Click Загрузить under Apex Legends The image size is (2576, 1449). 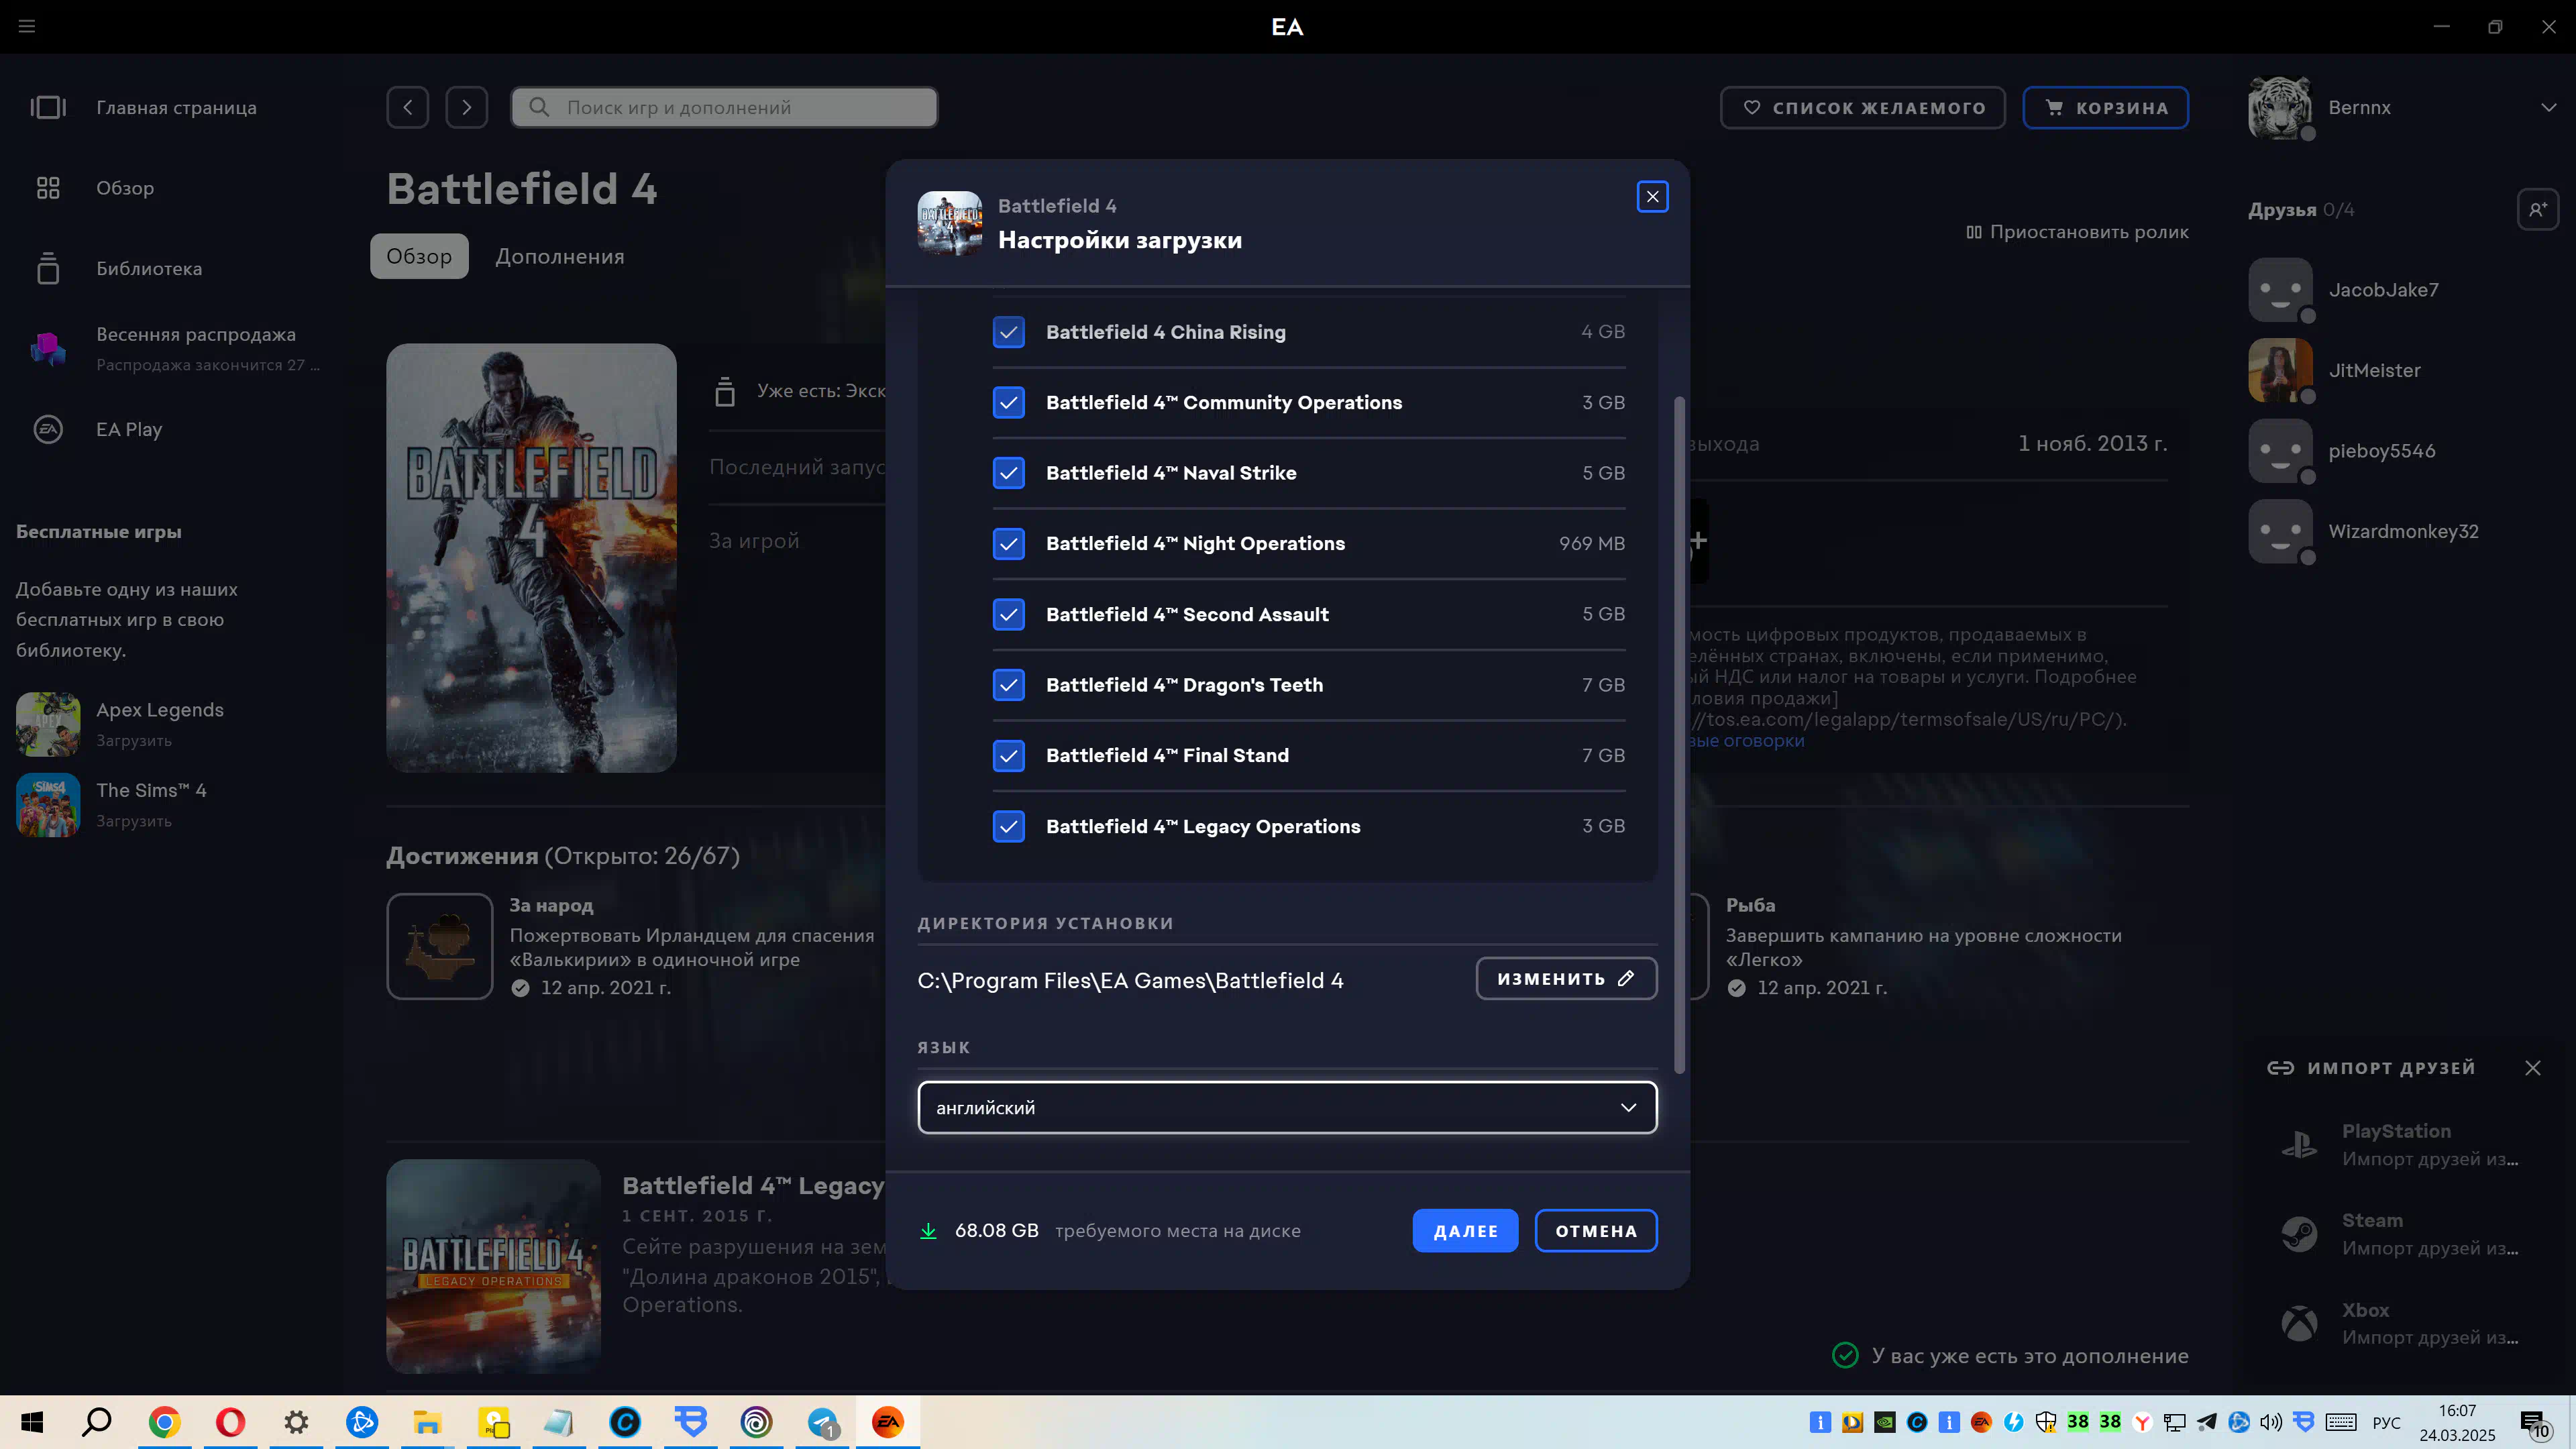coord(134,741)
